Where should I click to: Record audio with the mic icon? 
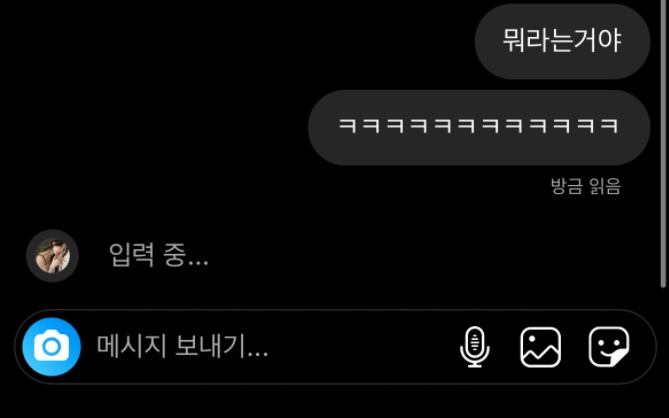click(475, 347)
